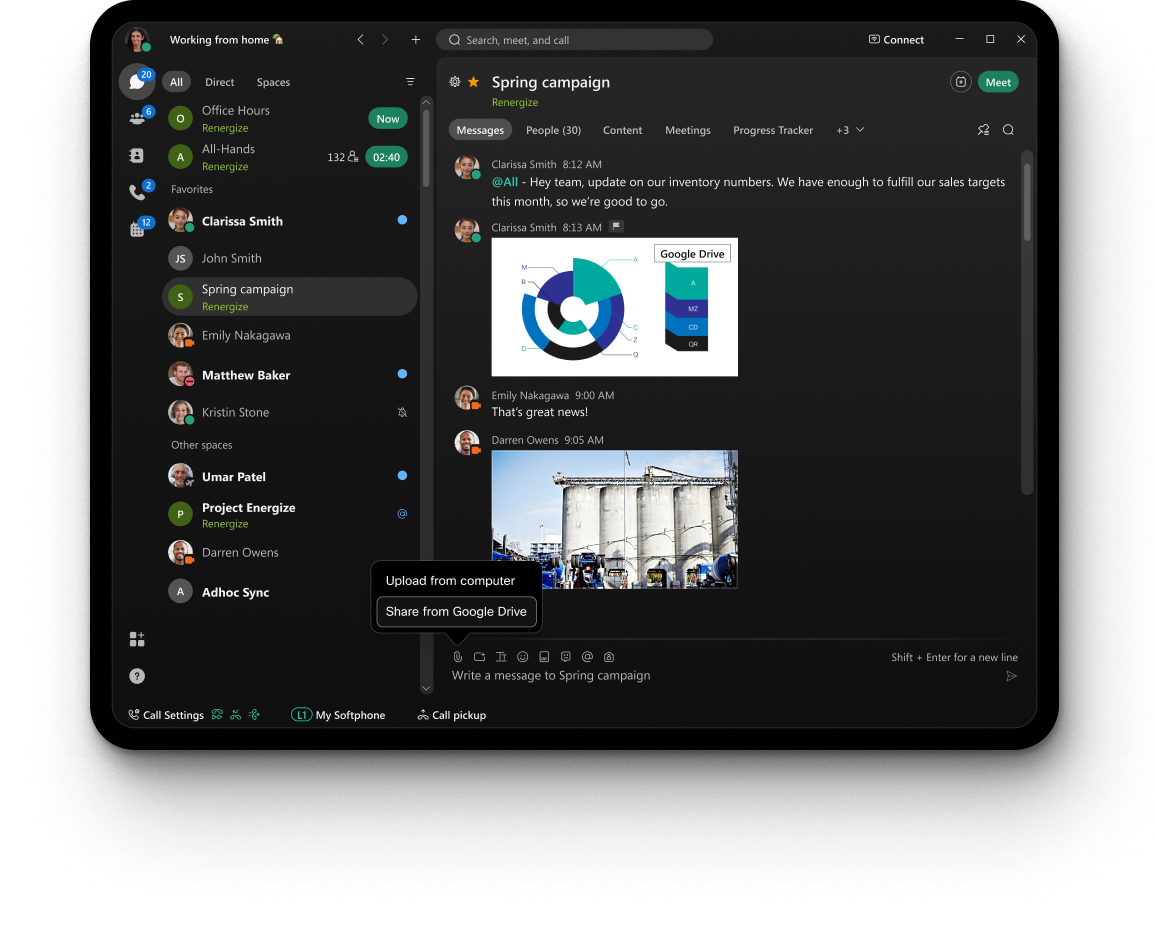Open the text formatting icon in composer
Image resolution: width=1155 pixels, height=930 pixels.
point(501,657)
